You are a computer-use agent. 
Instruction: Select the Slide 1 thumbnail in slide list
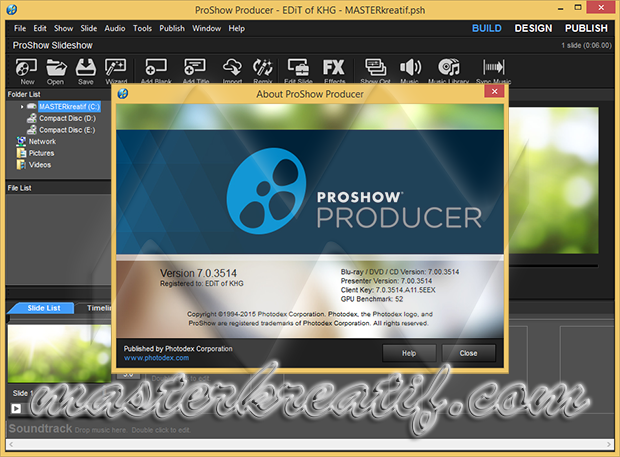click(59, 354)
